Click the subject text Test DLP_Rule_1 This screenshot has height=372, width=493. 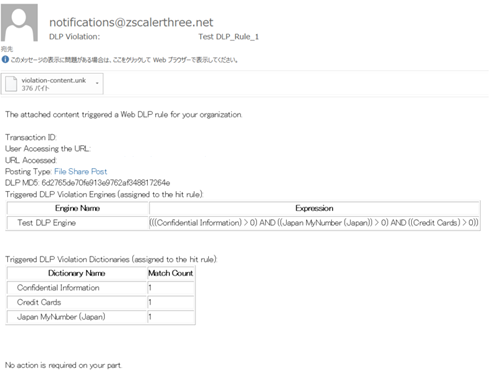[x=228, y=37]
